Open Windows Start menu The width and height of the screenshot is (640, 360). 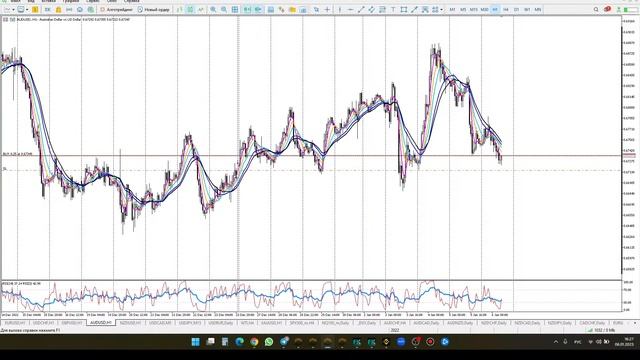click(196, 342)
